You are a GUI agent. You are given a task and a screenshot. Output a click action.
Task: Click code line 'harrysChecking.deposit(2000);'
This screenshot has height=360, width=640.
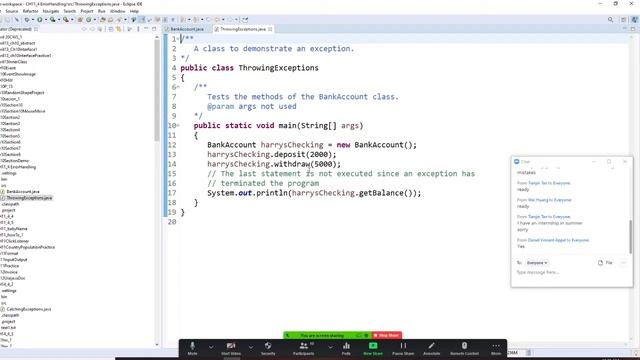point(271,154)
